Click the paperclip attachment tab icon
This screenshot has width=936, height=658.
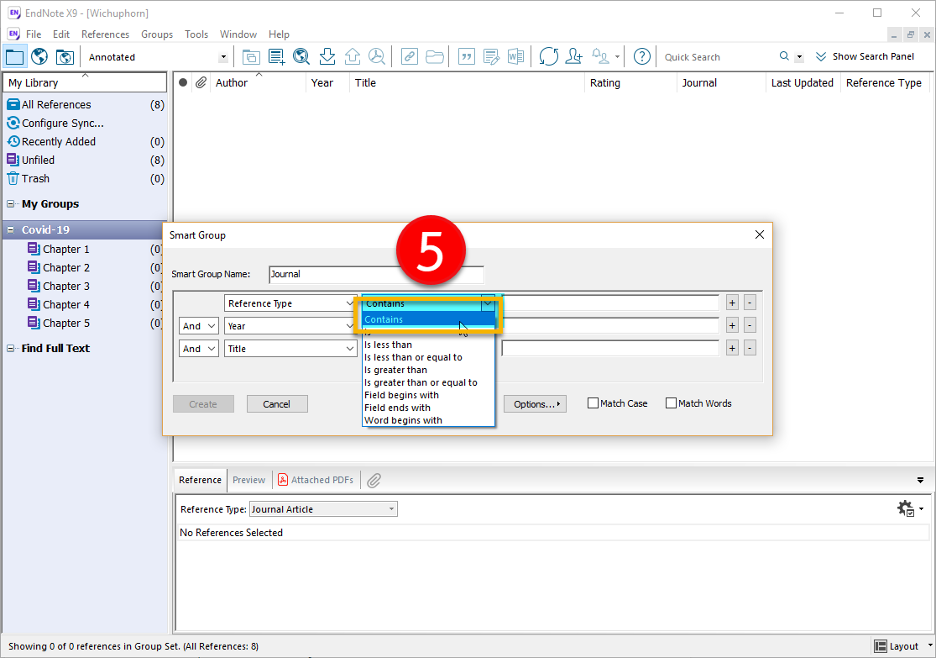(374, 480)
